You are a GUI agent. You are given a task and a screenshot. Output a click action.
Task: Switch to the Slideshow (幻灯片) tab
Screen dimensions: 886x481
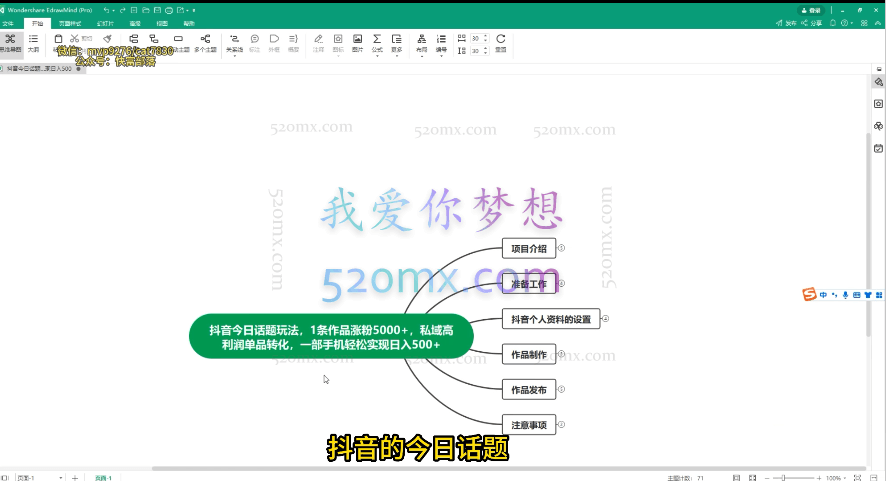105,23
